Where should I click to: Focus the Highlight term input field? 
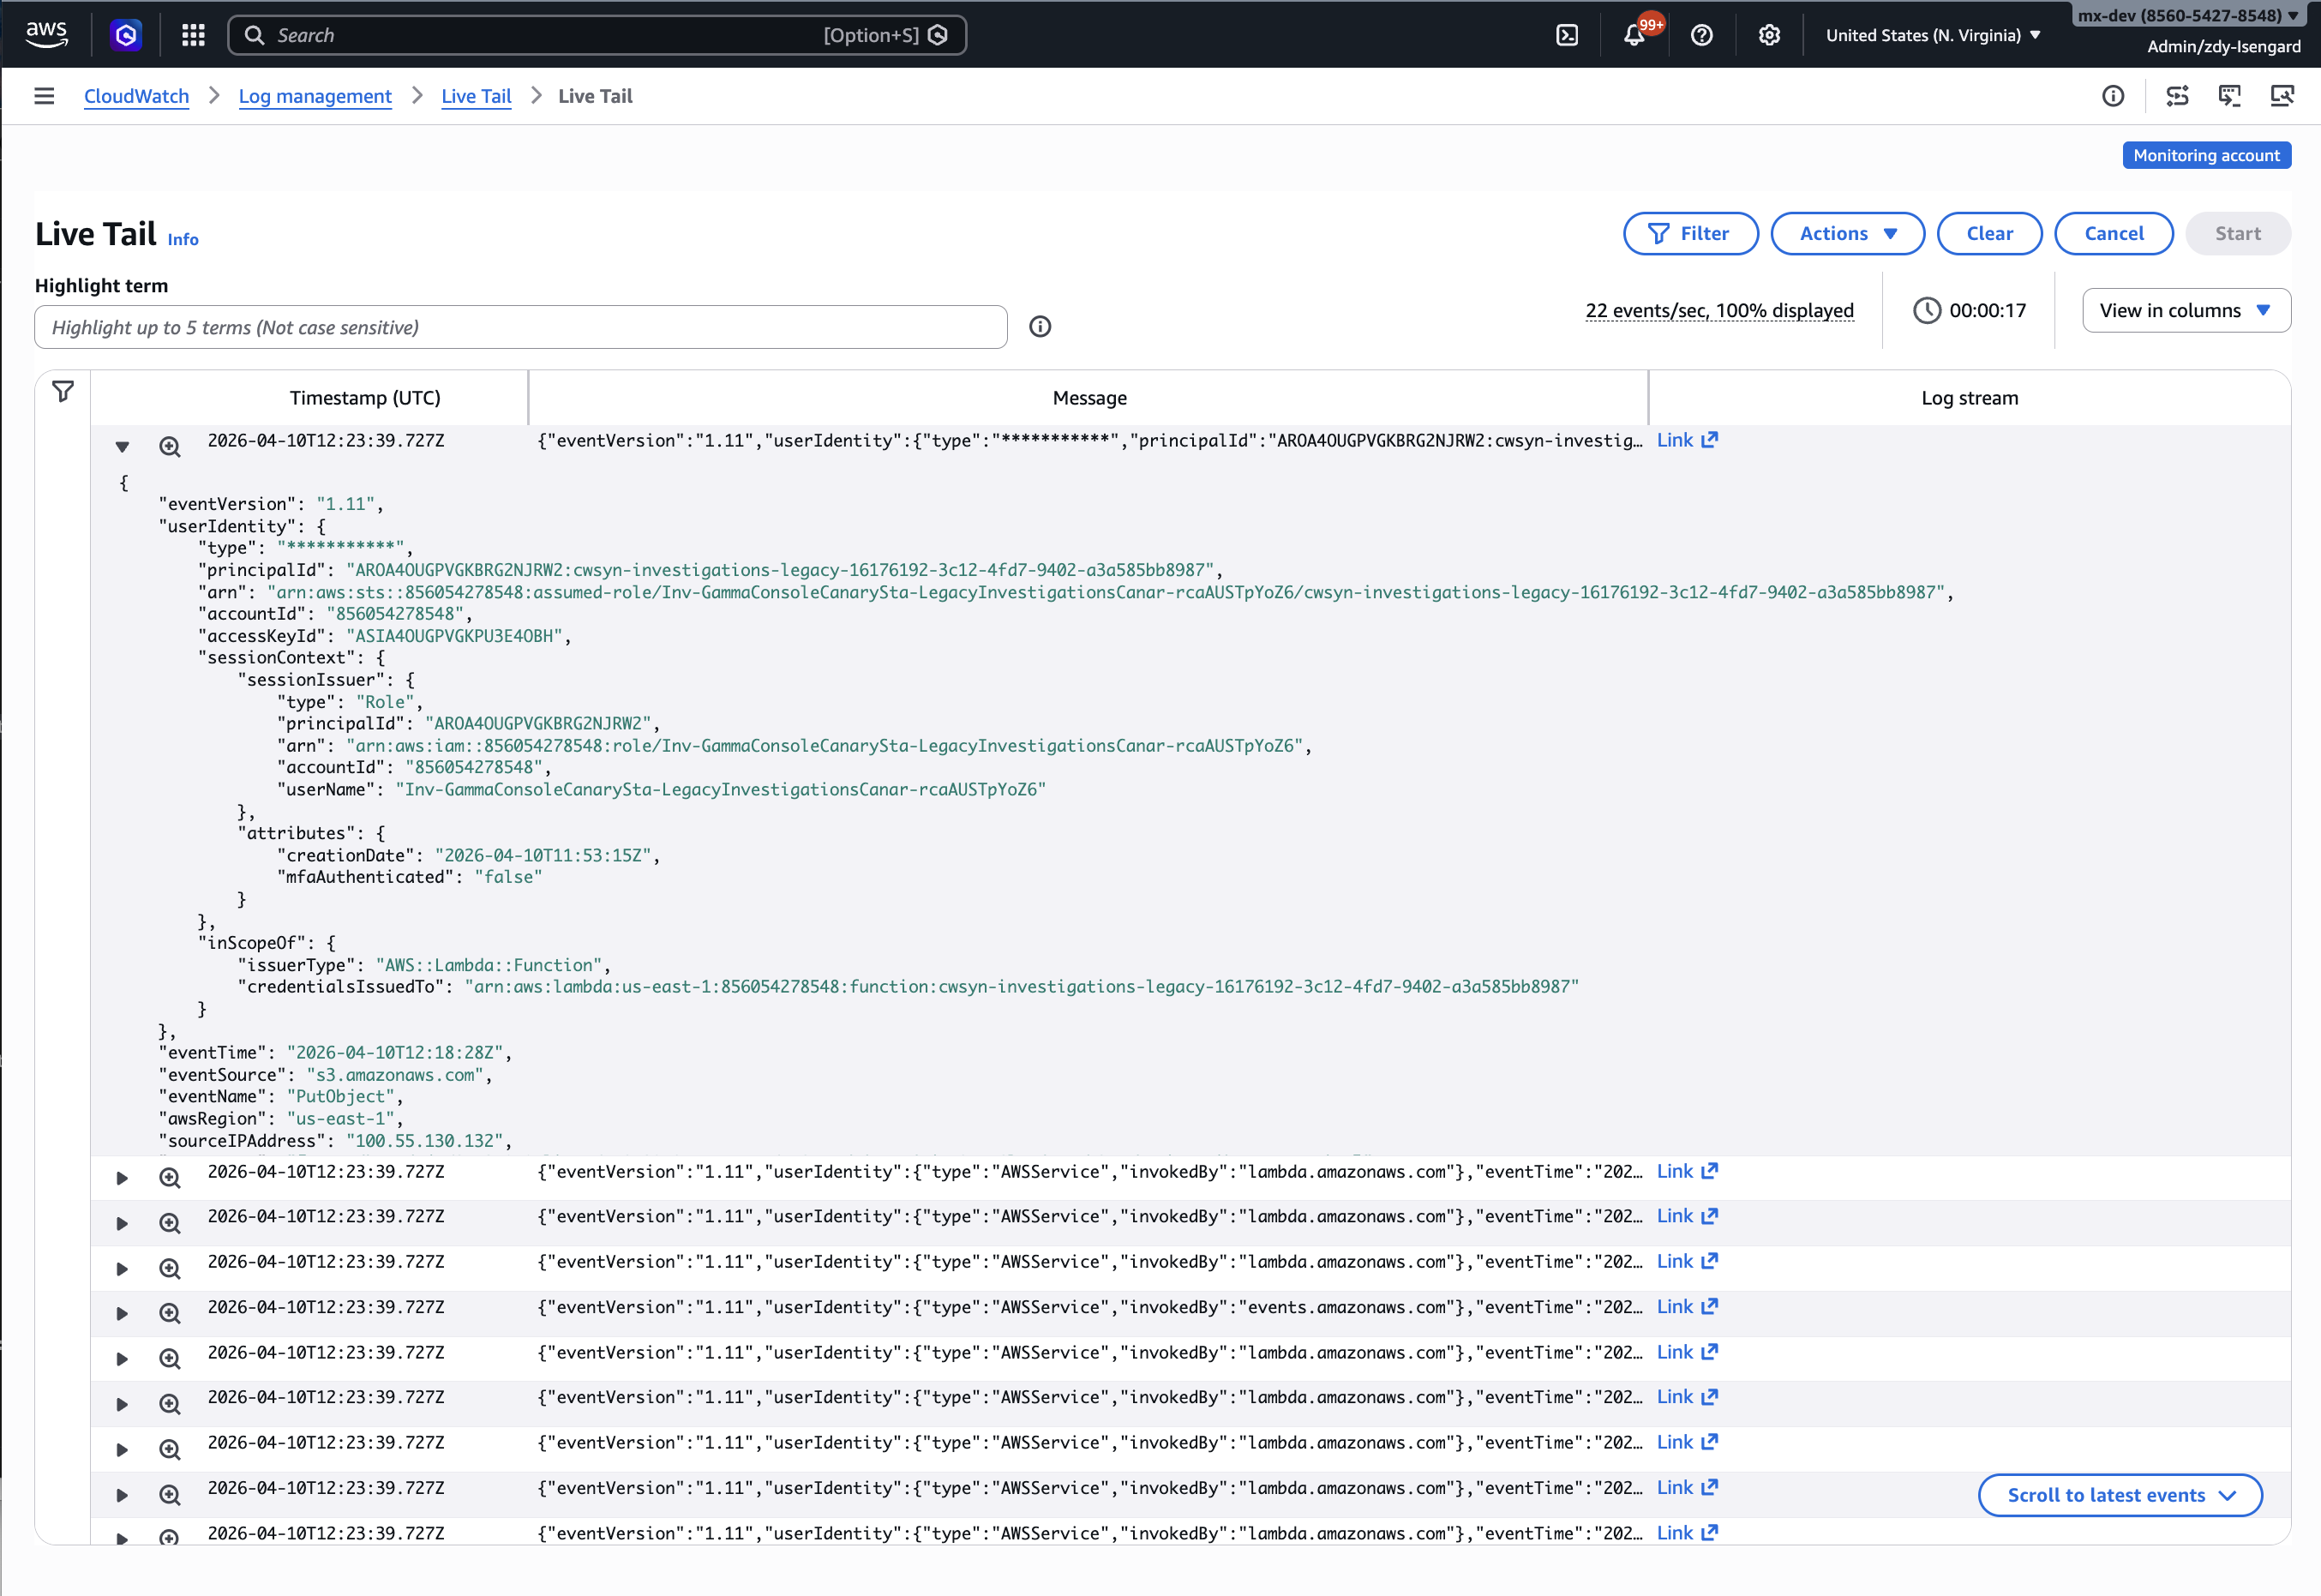pyautogui.click(x=521, y=327)
